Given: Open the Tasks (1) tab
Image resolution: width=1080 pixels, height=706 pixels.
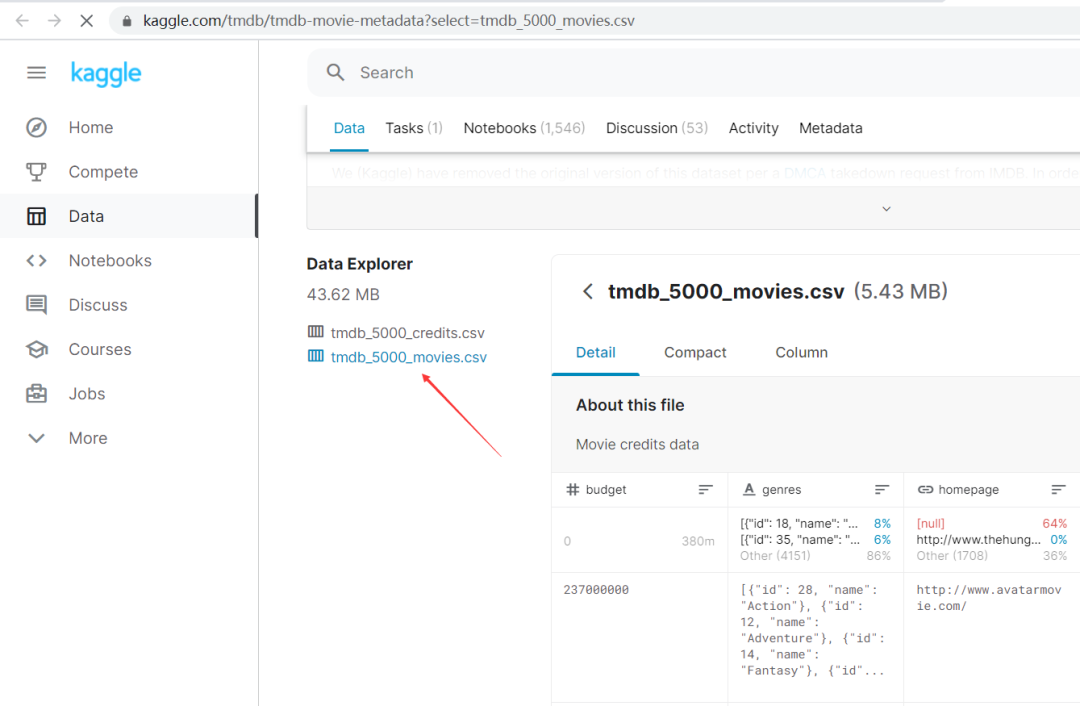Looking at the screenshot, I should [x=414, y=128].
